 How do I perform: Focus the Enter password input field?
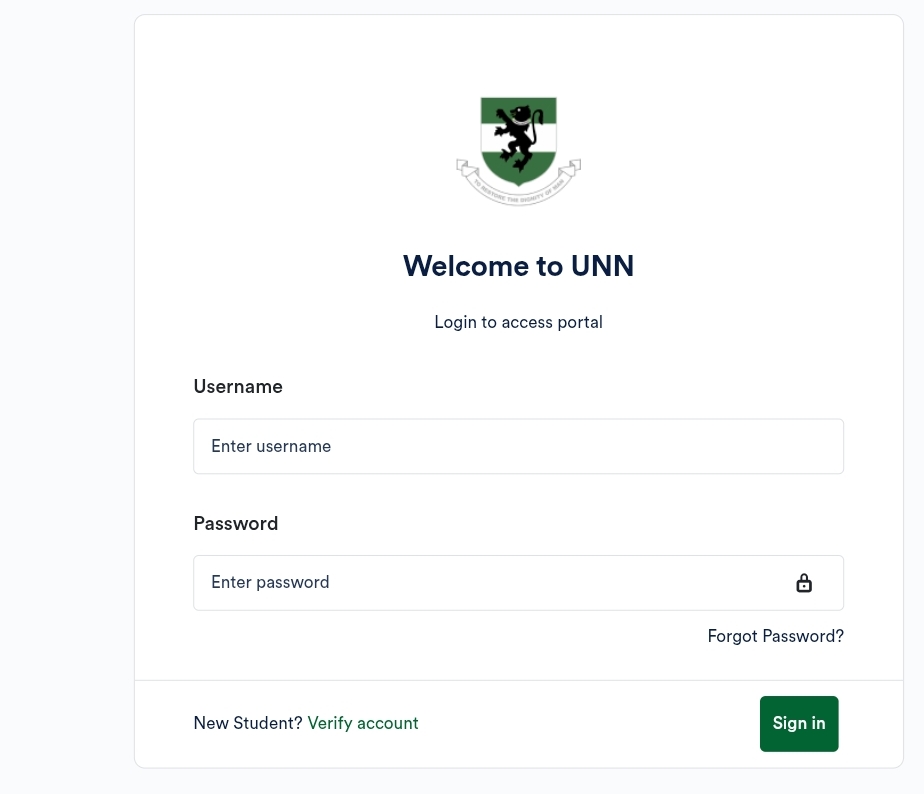519,582
